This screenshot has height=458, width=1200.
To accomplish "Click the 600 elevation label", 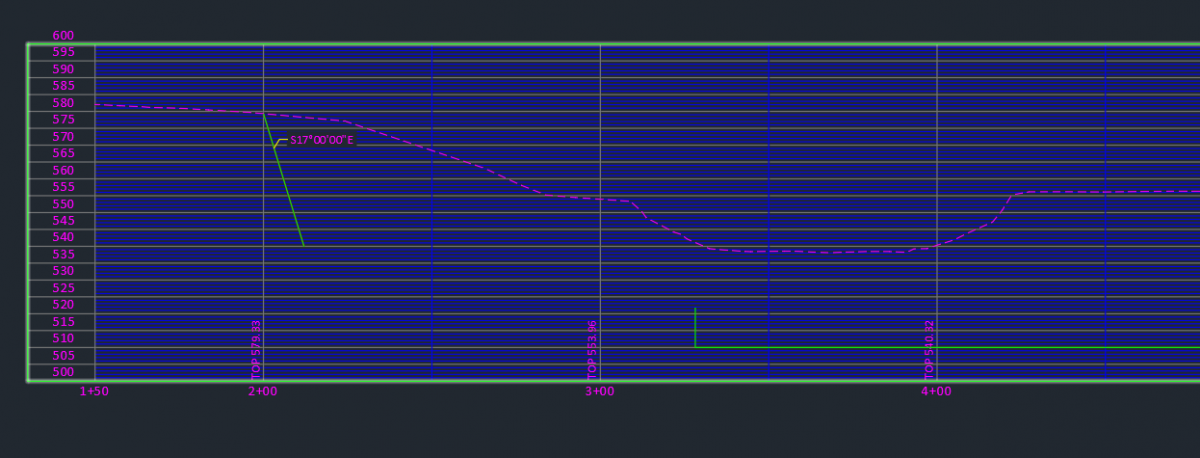I will tap(63, 35).
